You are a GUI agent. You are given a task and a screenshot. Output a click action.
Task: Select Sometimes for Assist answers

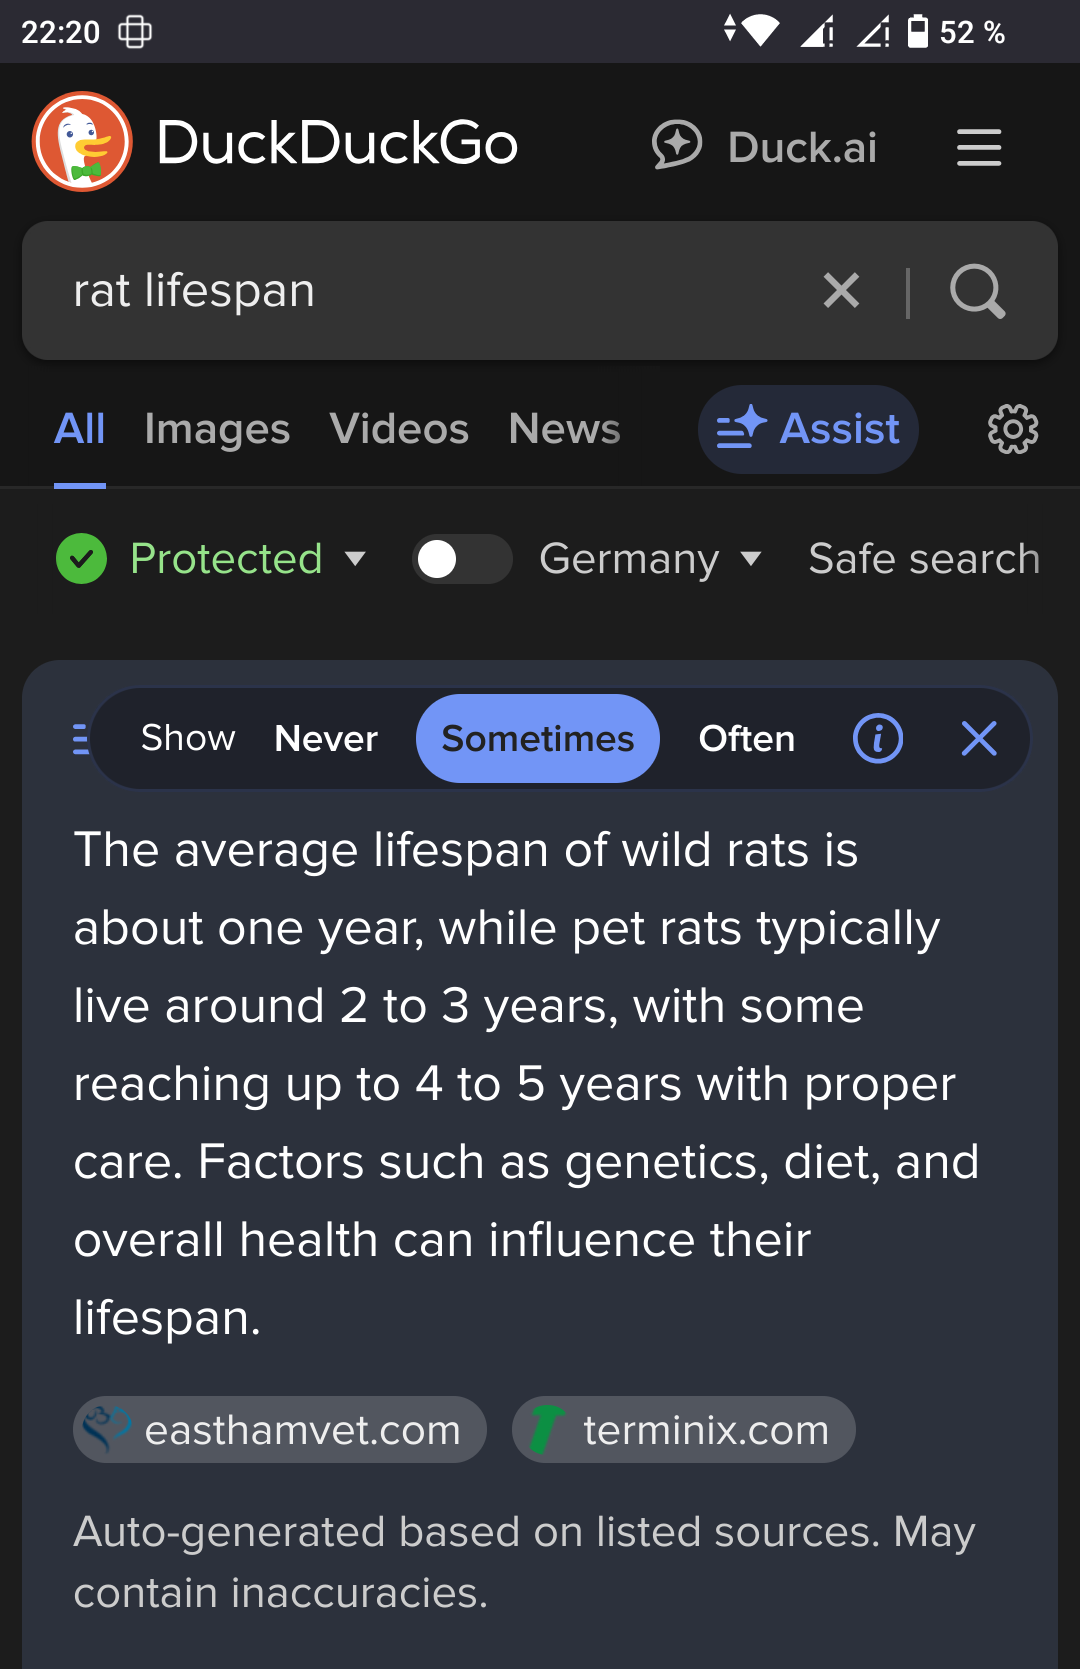point(538,739)
